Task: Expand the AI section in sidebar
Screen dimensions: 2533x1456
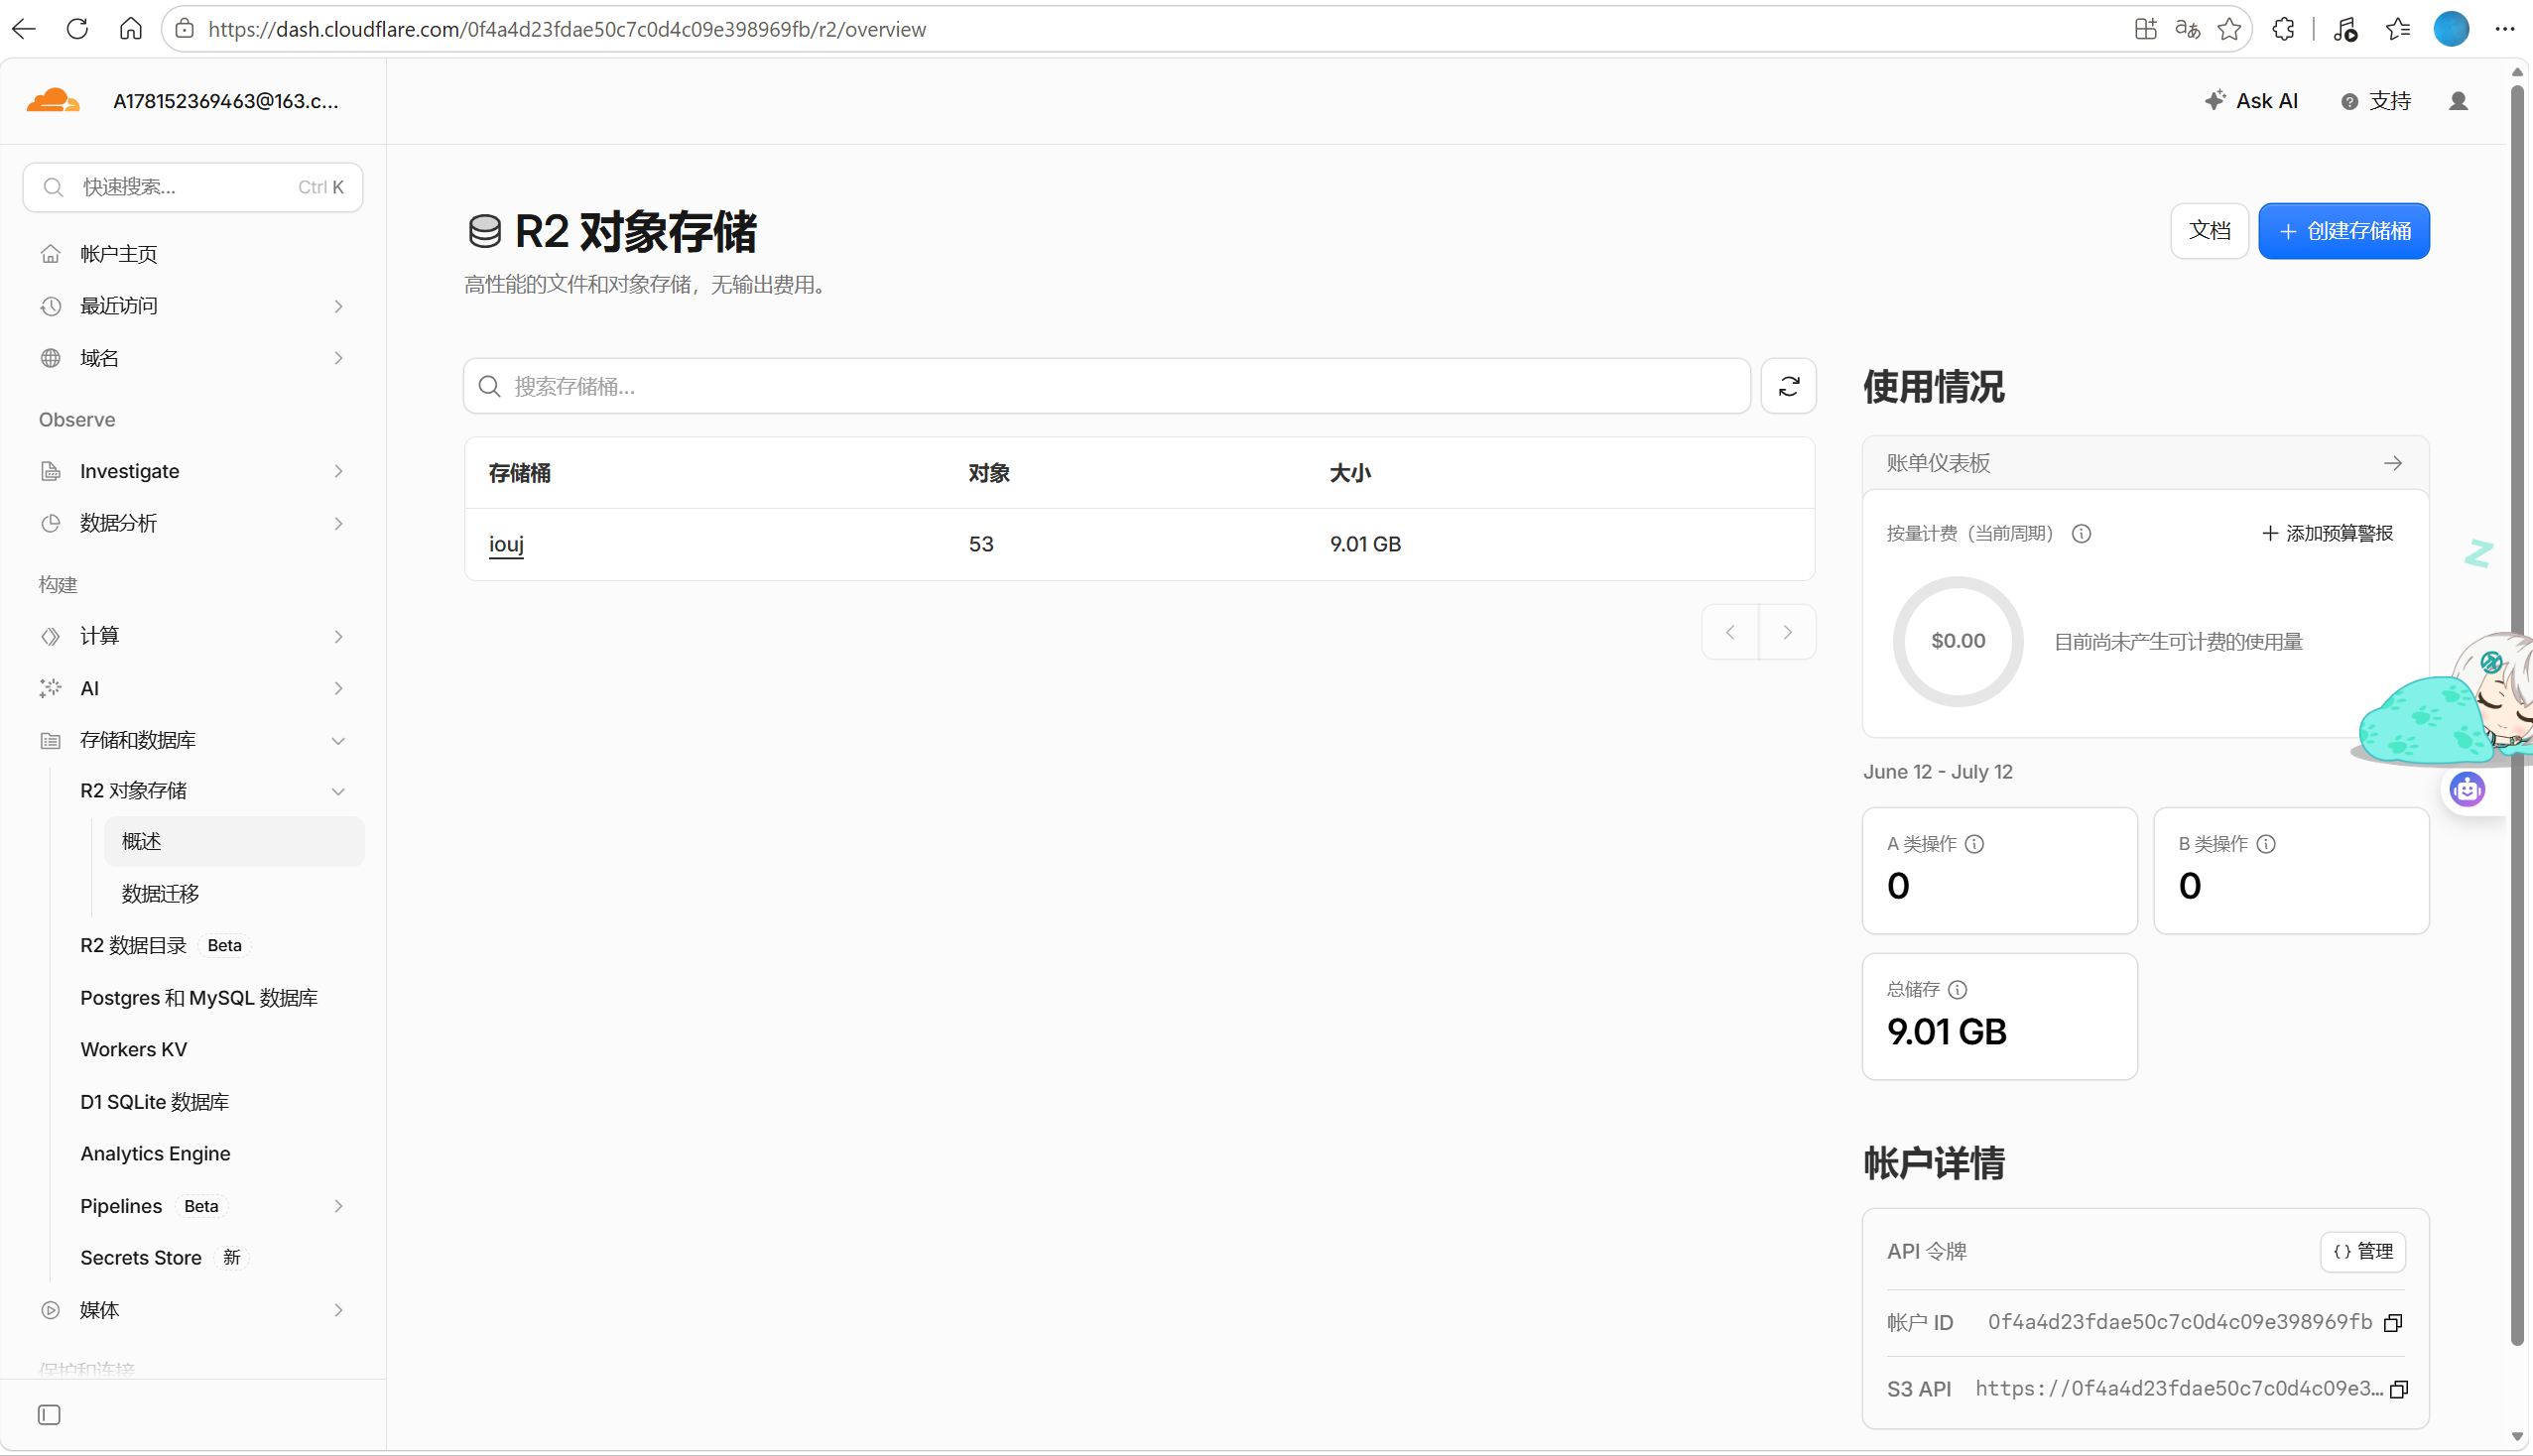Action: (x=338, y=688)
